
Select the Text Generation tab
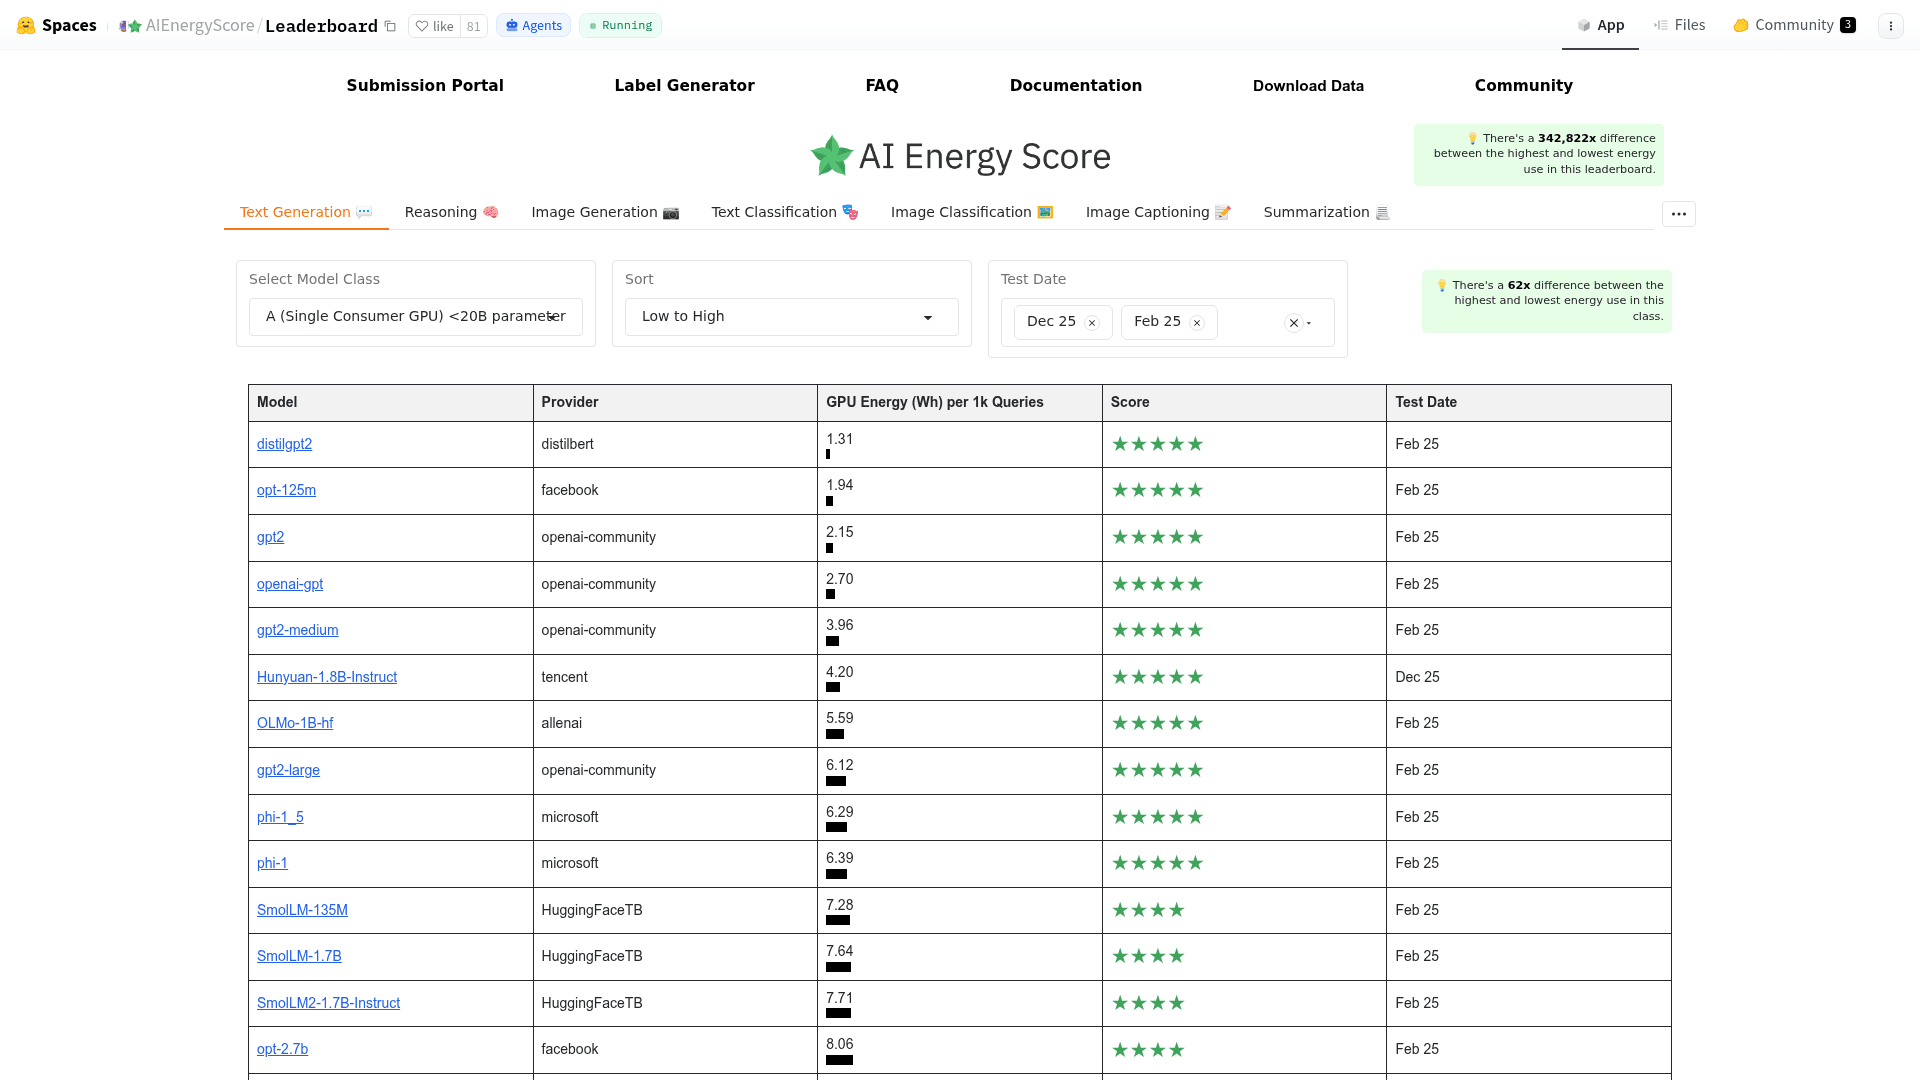click(x=306, y=212)
